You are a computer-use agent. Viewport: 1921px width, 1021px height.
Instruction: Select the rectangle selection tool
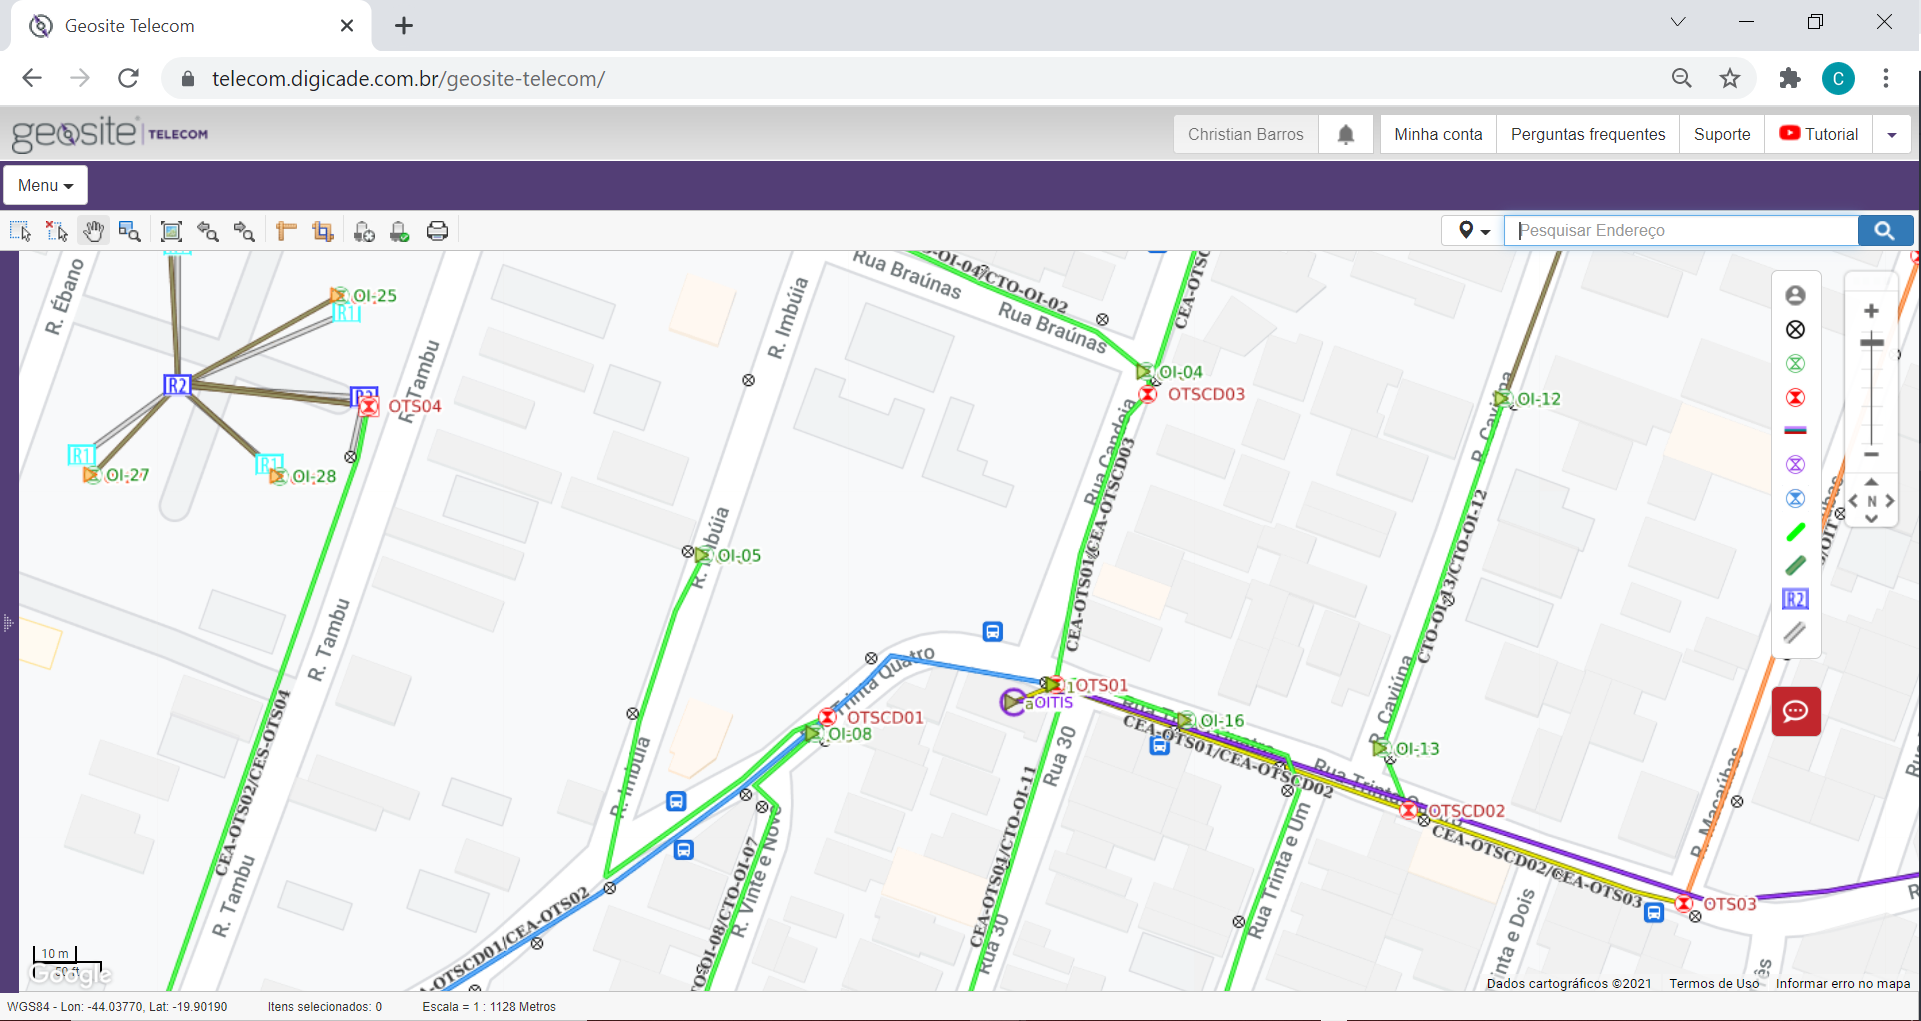click(20, 231)
